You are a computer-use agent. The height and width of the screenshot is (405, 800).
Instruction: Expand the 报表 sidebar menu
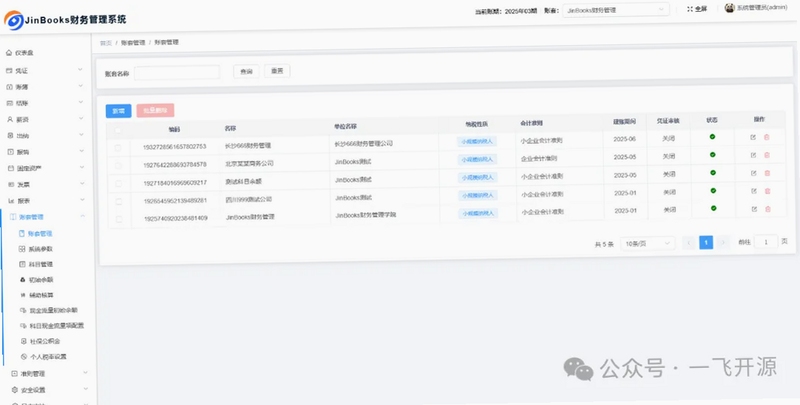click(x=45, y=200)
